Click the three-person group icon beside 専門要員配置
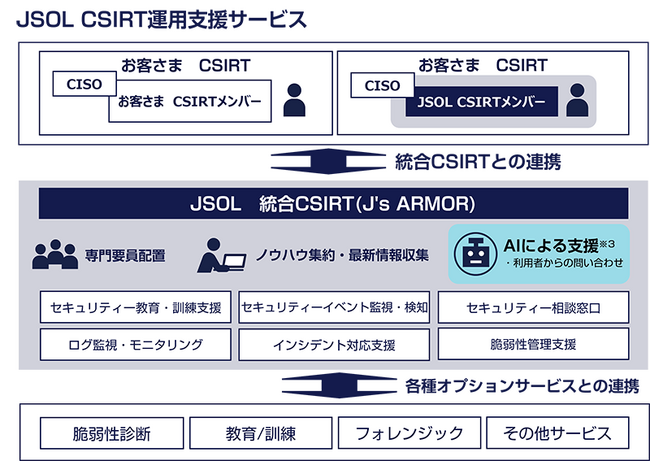The width and height of the screenshot is (650, 461). click(54, 255)
